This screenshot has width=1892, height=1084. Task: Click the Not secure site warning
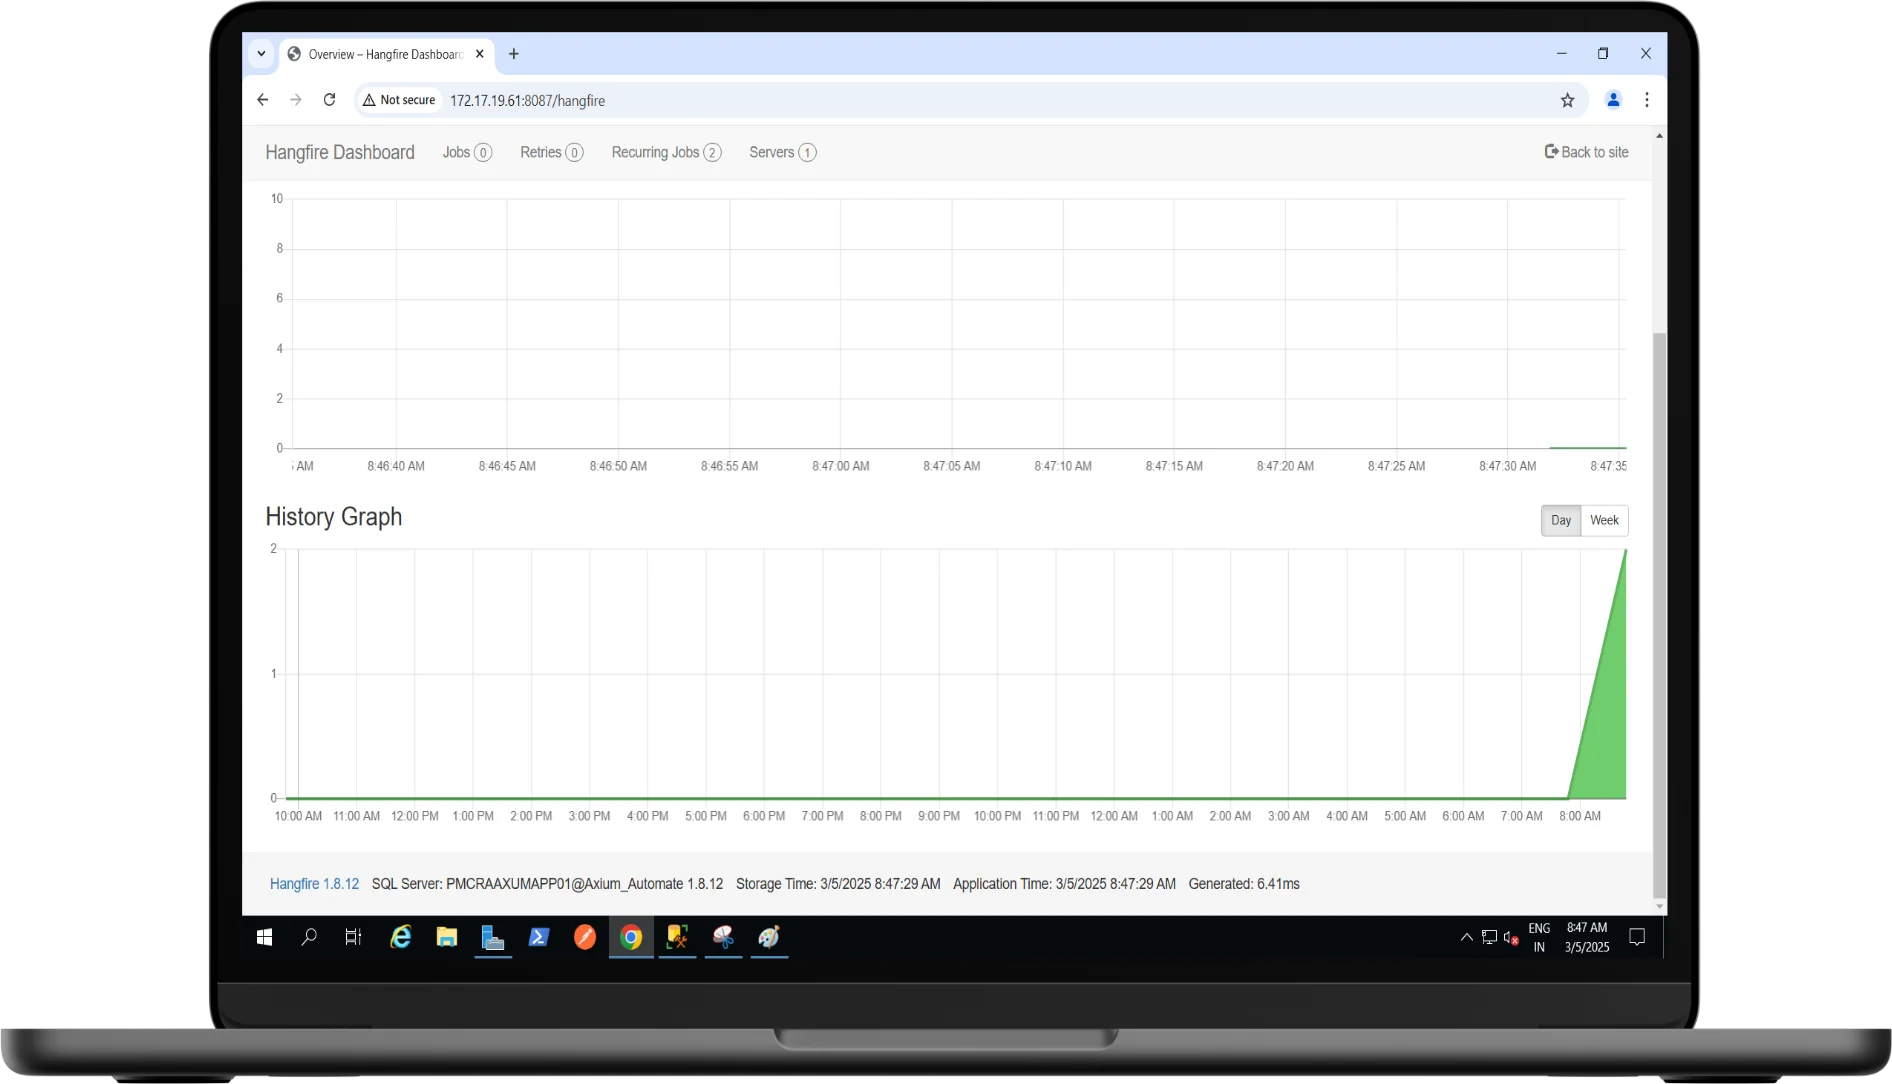[399, 100]
